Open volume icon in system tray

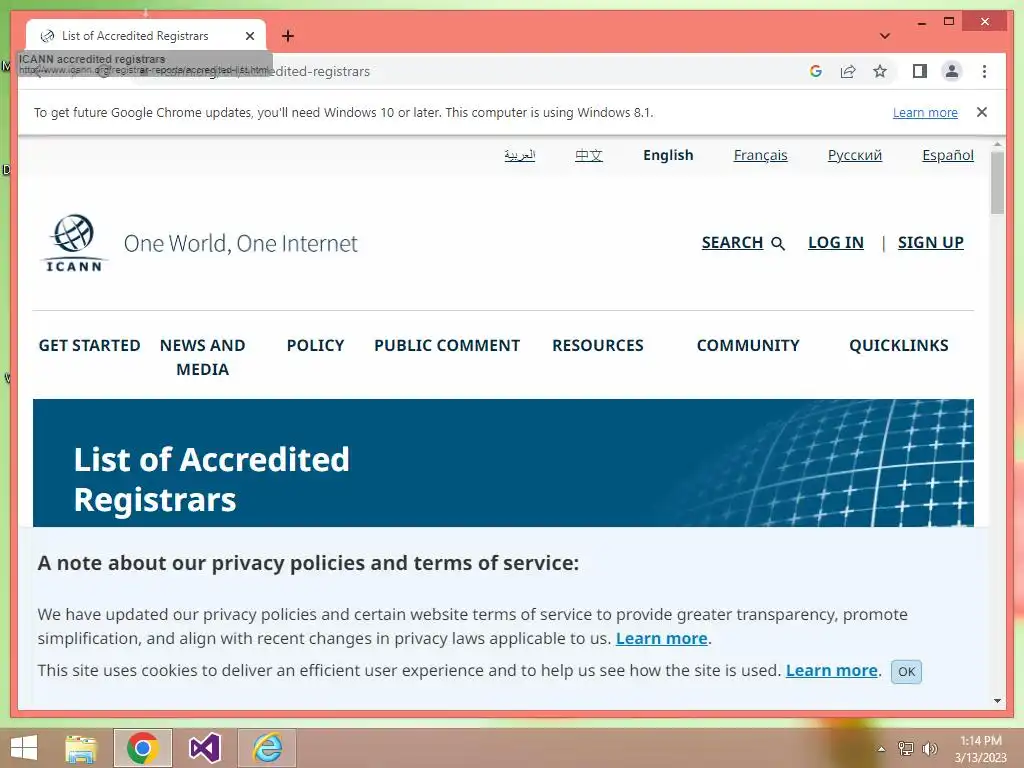pyautogui.click(x=929, y=748)
